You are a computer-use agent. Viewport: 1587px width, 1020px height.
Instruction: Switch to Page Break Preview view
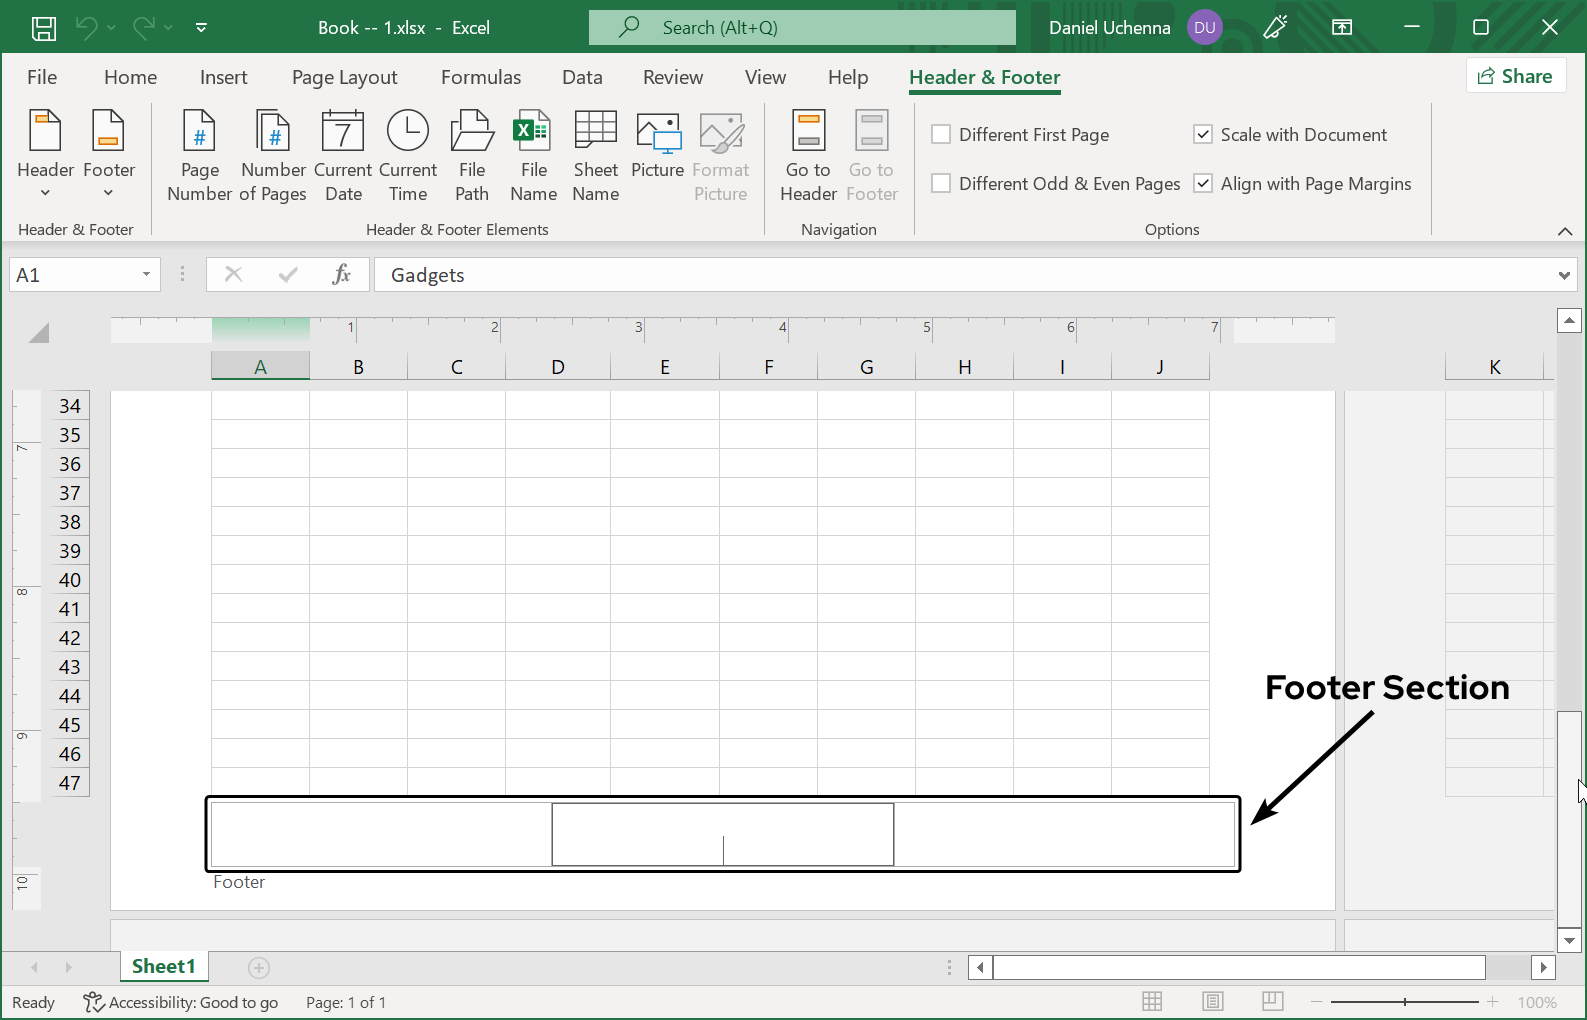pyautogui.click(x=1272, y=1001)
